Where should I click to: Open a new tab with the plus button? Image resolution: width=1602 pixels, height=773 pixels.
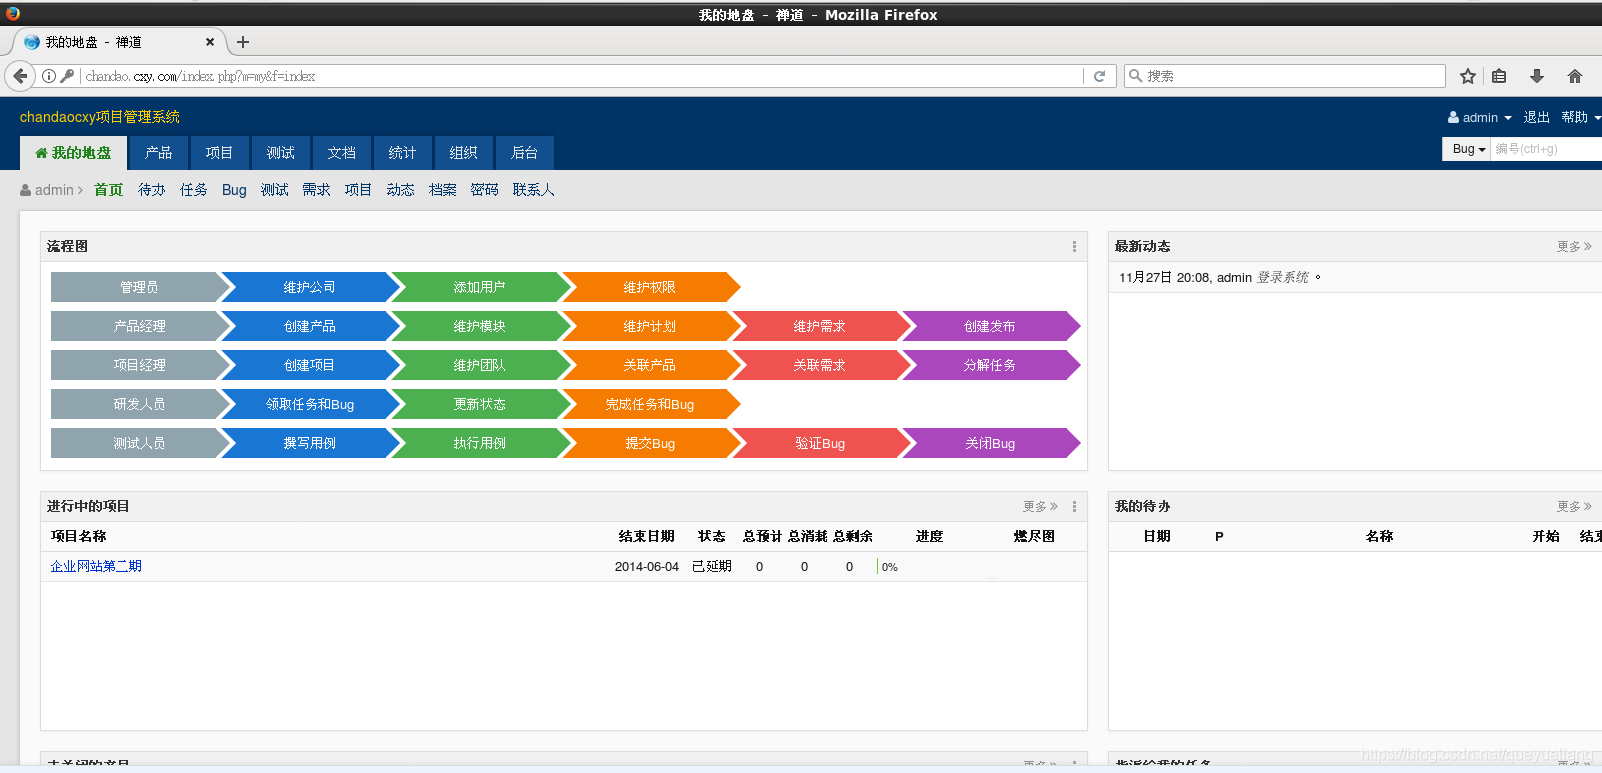pyautogui.click(x=243, y=42)
